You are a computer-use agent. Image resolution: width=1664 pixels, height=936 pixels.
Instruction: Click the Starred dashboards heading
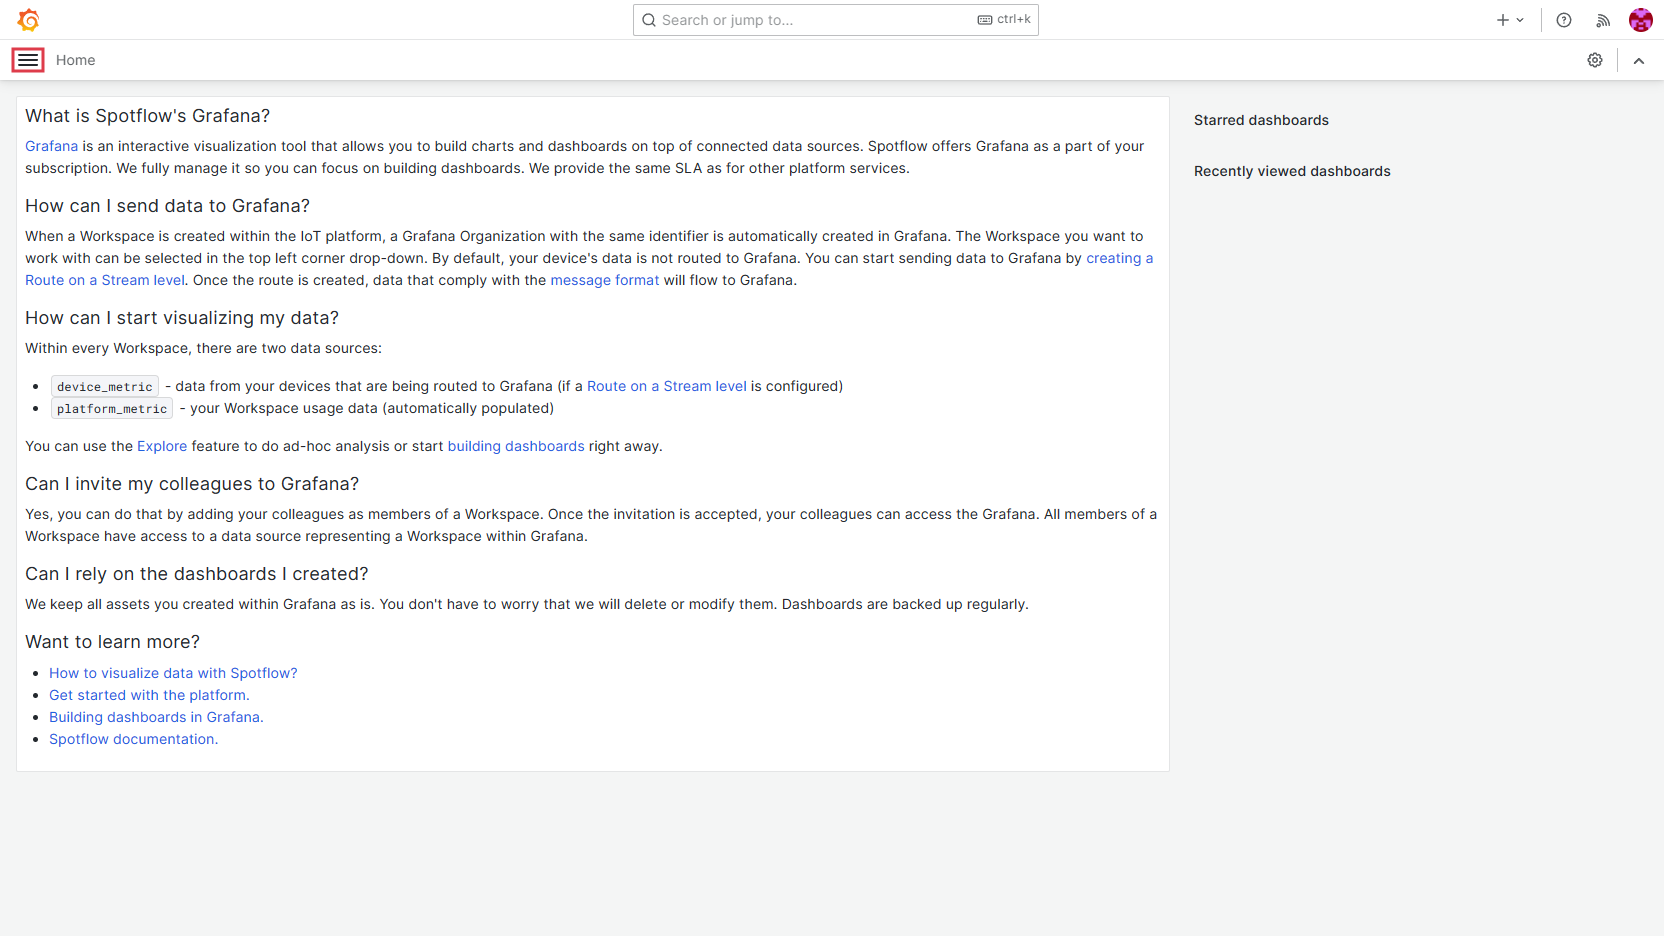(x=1261, y=120)
